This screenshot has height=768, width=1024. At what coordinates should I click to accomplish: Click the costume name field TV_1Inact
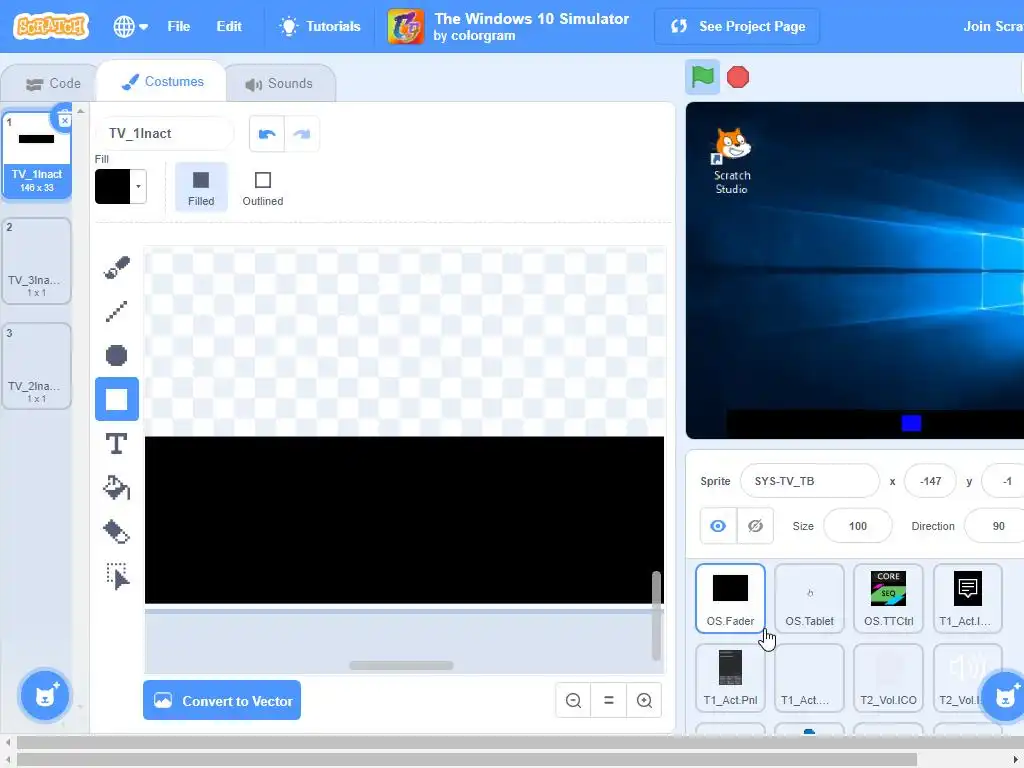pyautogui.click(x=165, y=133)
